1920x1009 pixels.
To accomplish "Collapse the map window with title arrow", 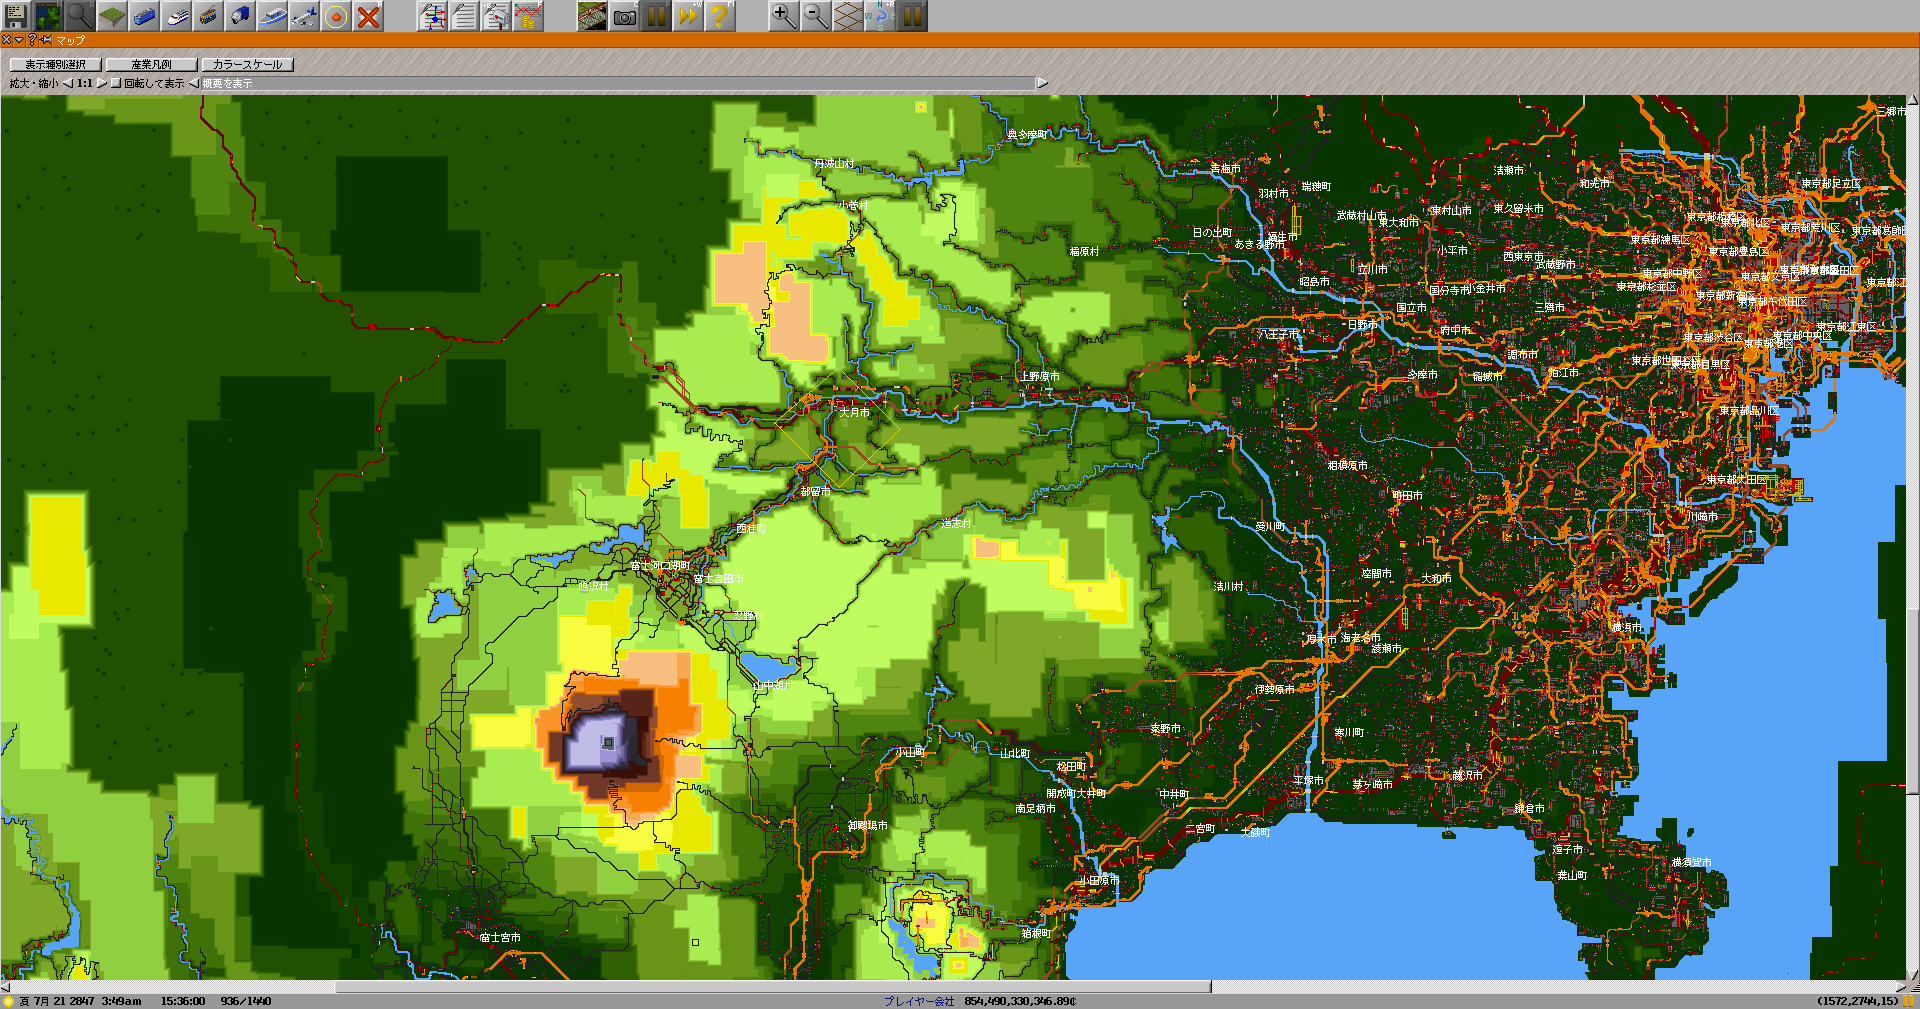I will (19, 40).
